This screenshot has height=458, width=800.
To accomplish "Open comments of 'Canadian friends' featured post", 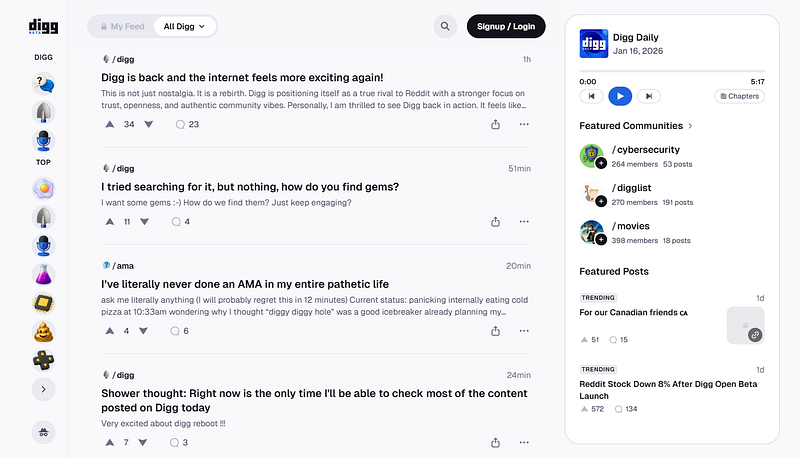I will pos(618,340).
